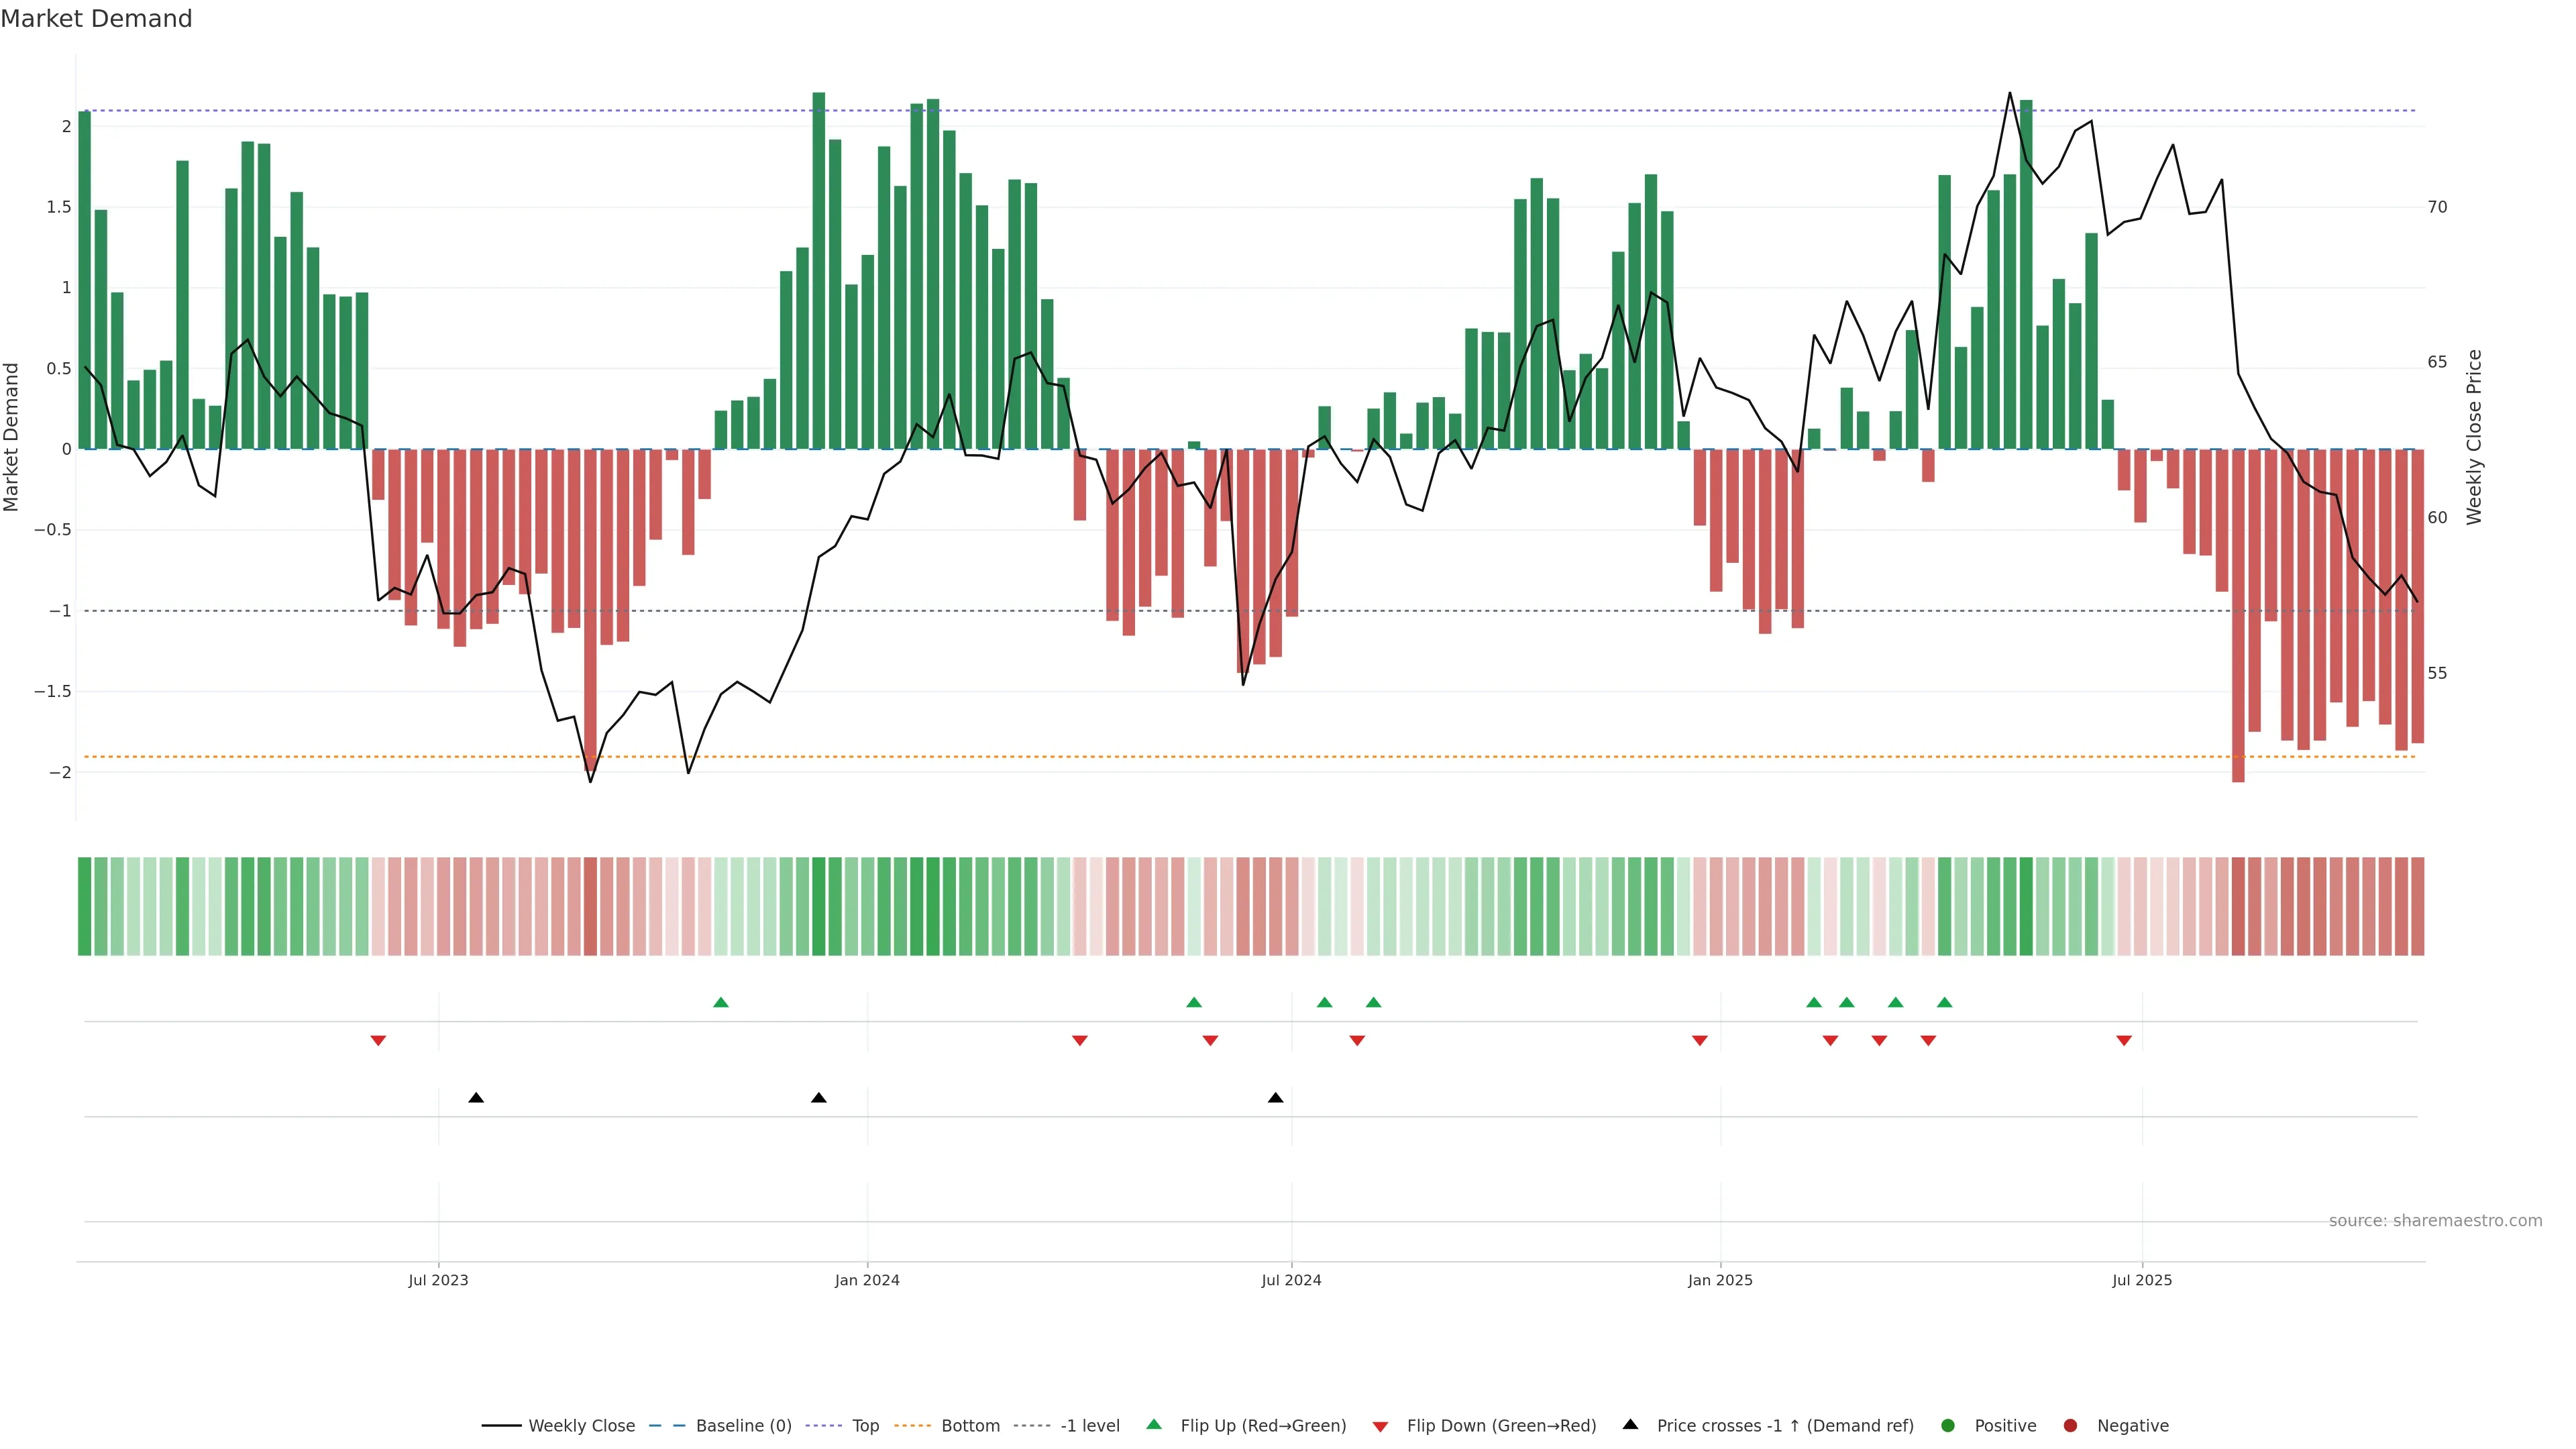Click the black triangle marker nearest Jul 2024

[1275, 1098]
